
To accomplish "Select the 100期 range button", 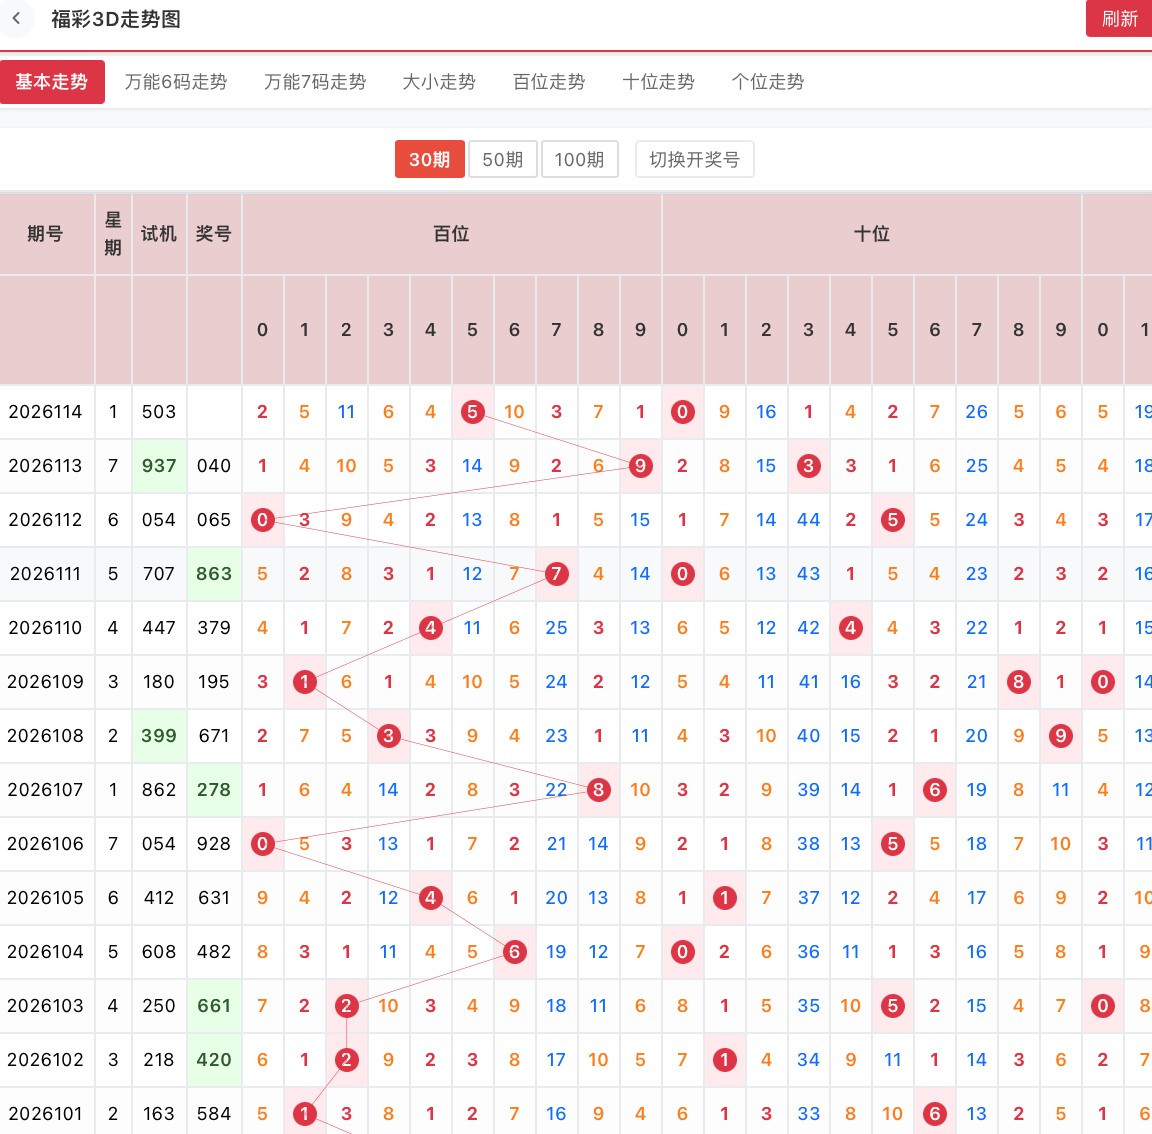I will [x=580, y=159].
